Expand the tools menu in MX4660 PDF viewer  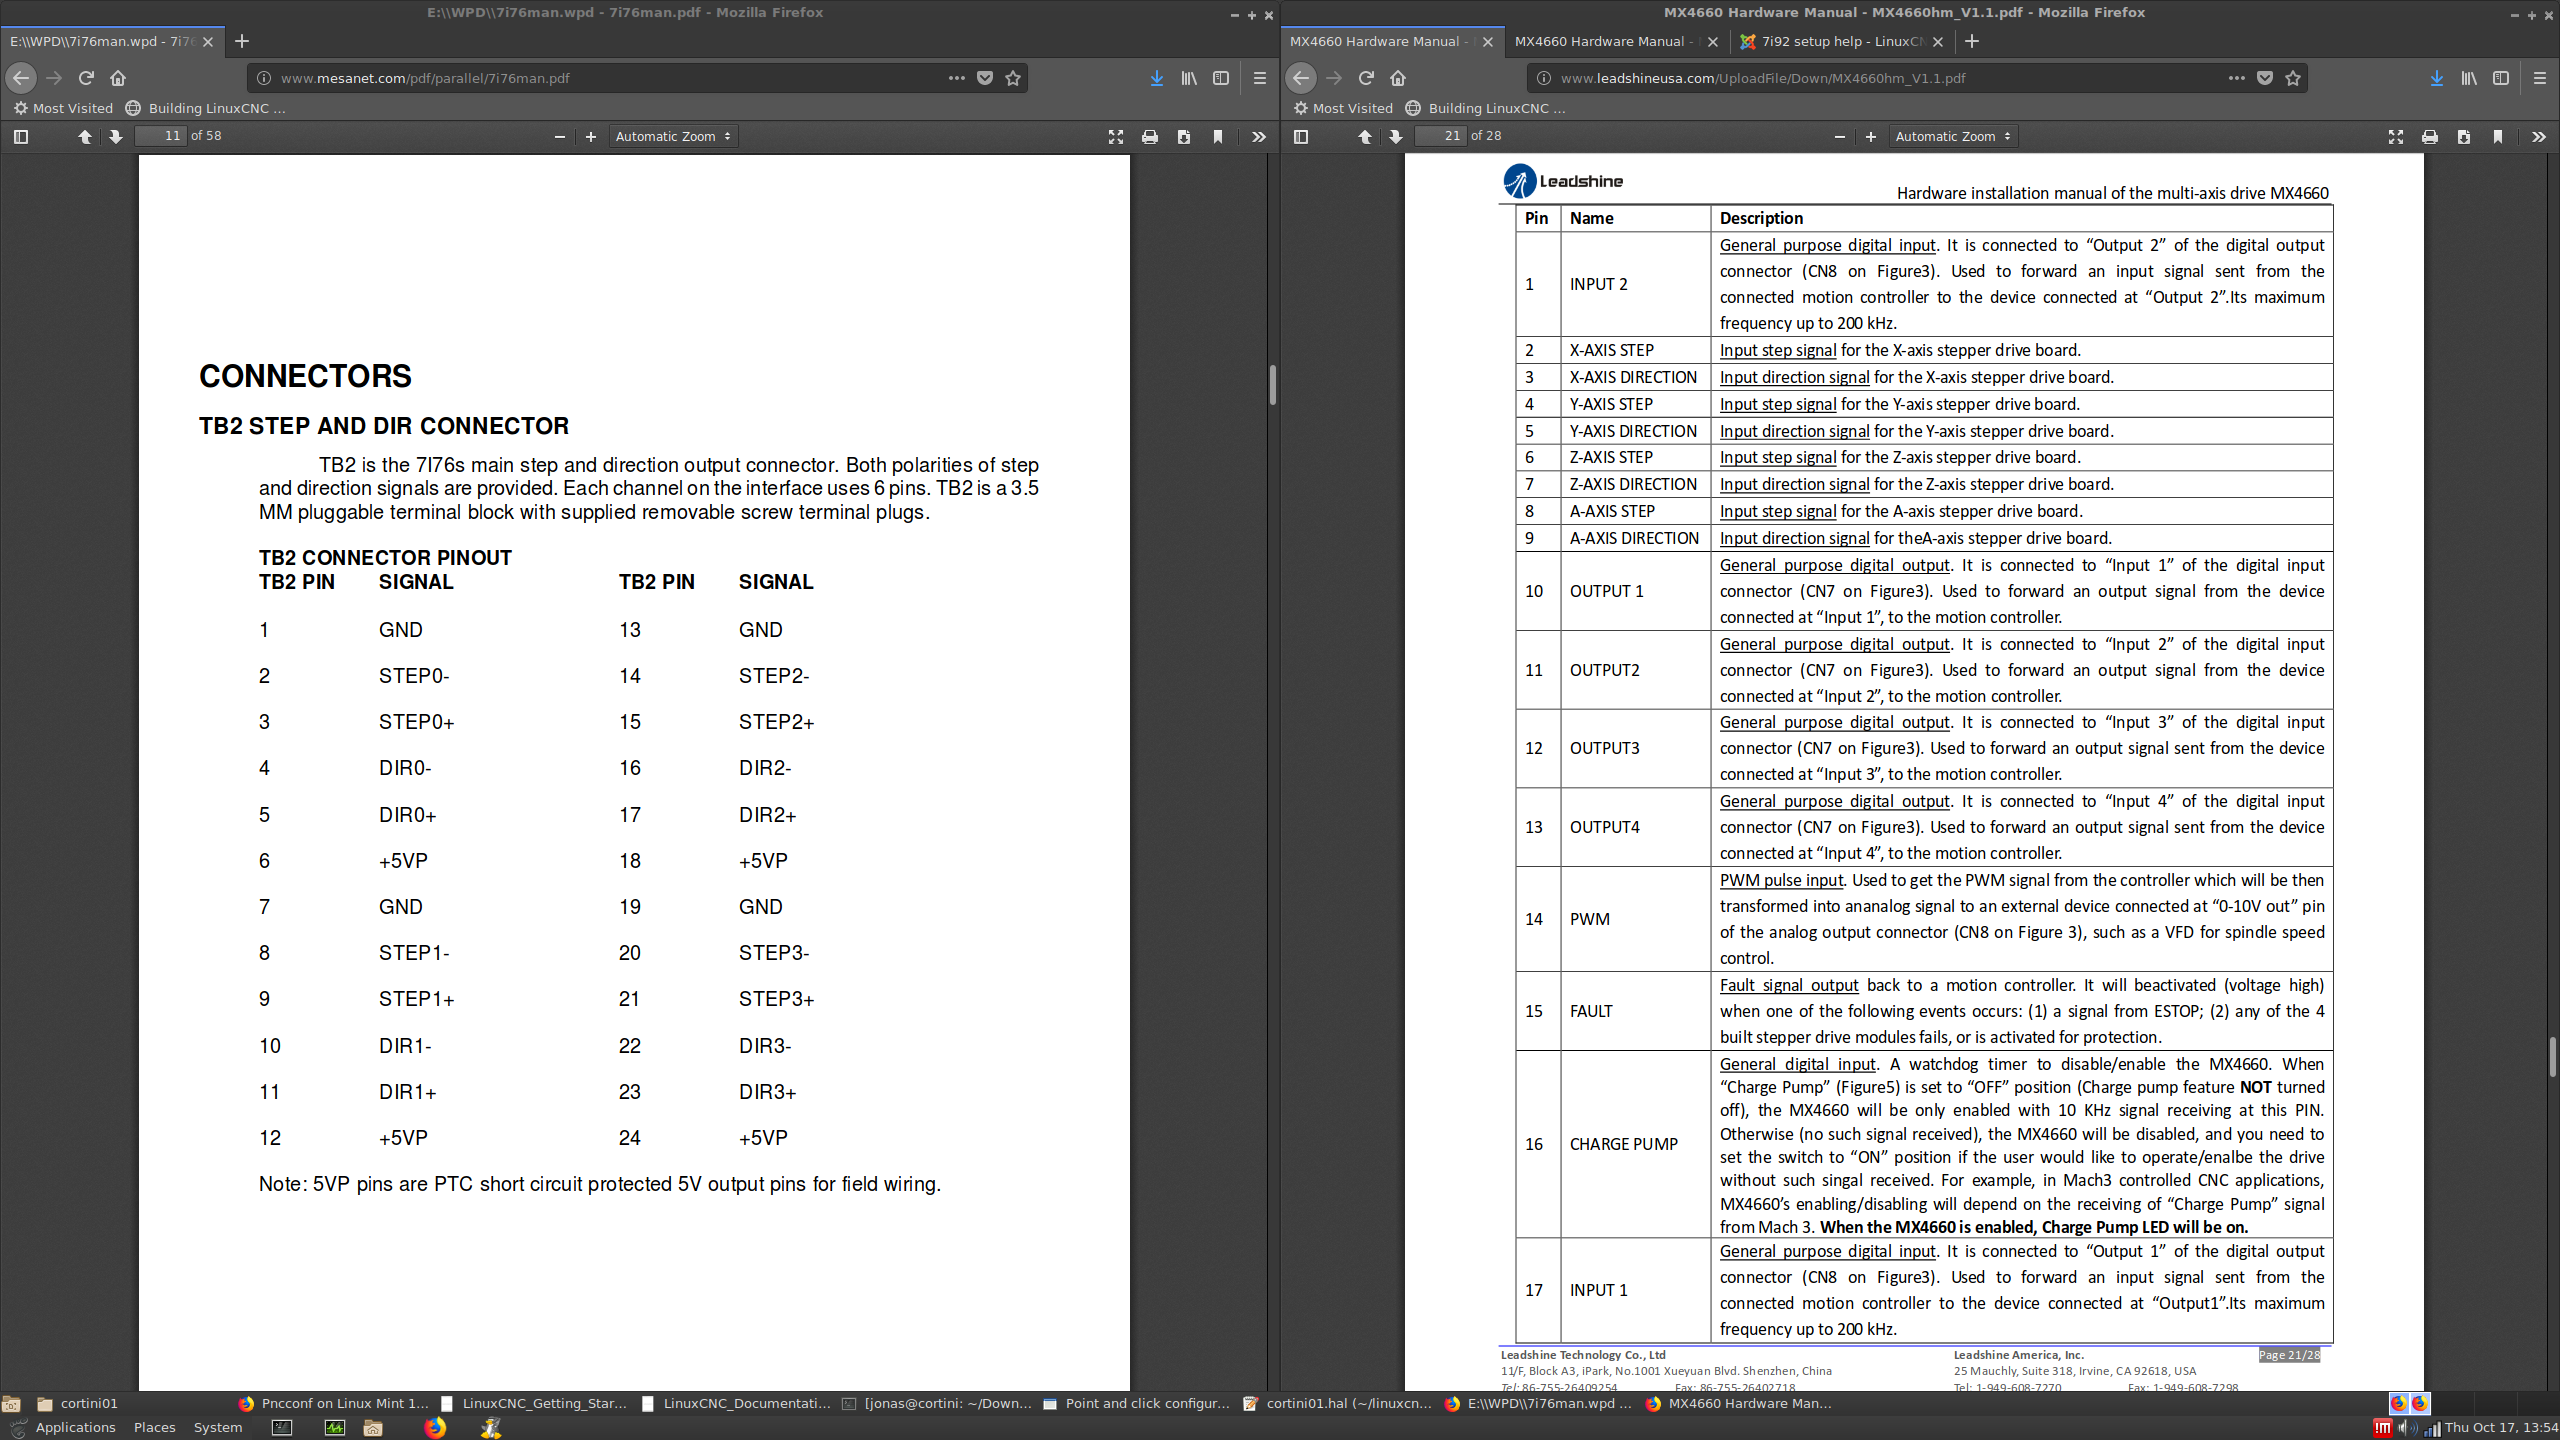2539,136
